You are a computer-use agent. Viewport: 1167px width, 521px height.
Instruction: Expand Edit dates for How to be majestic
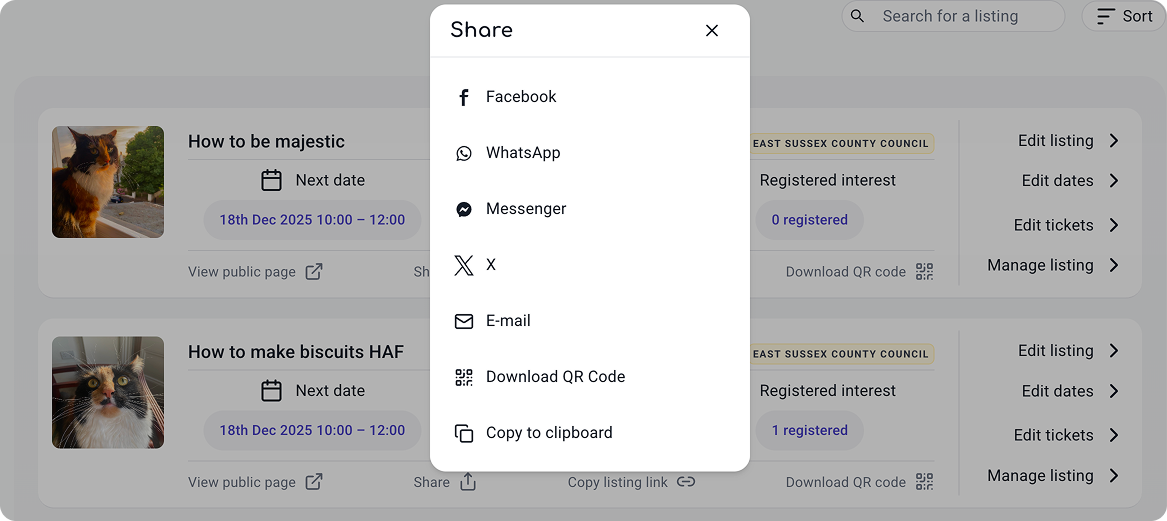[1070, 181]
